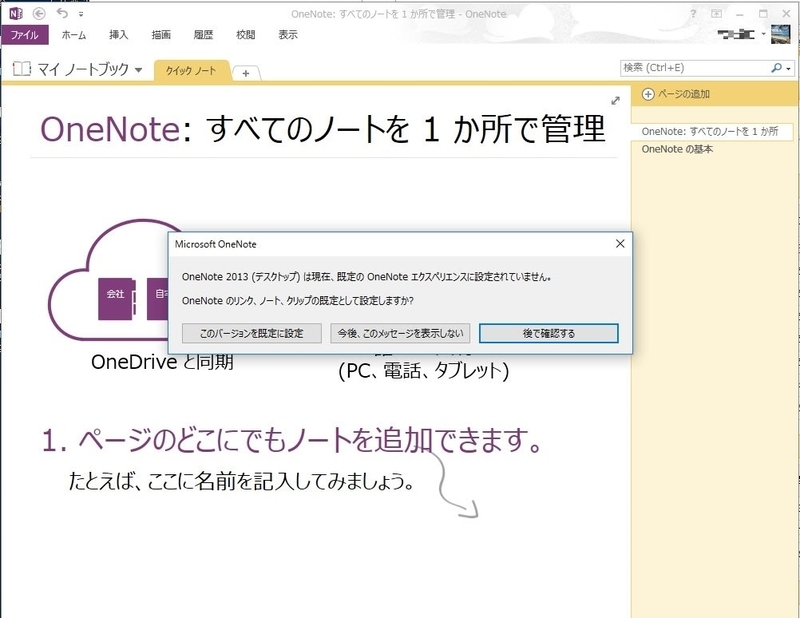800x618 pixels.
Task: Click the 検索 (Ctrl+E) search field
Action: [x=690, y=66]
